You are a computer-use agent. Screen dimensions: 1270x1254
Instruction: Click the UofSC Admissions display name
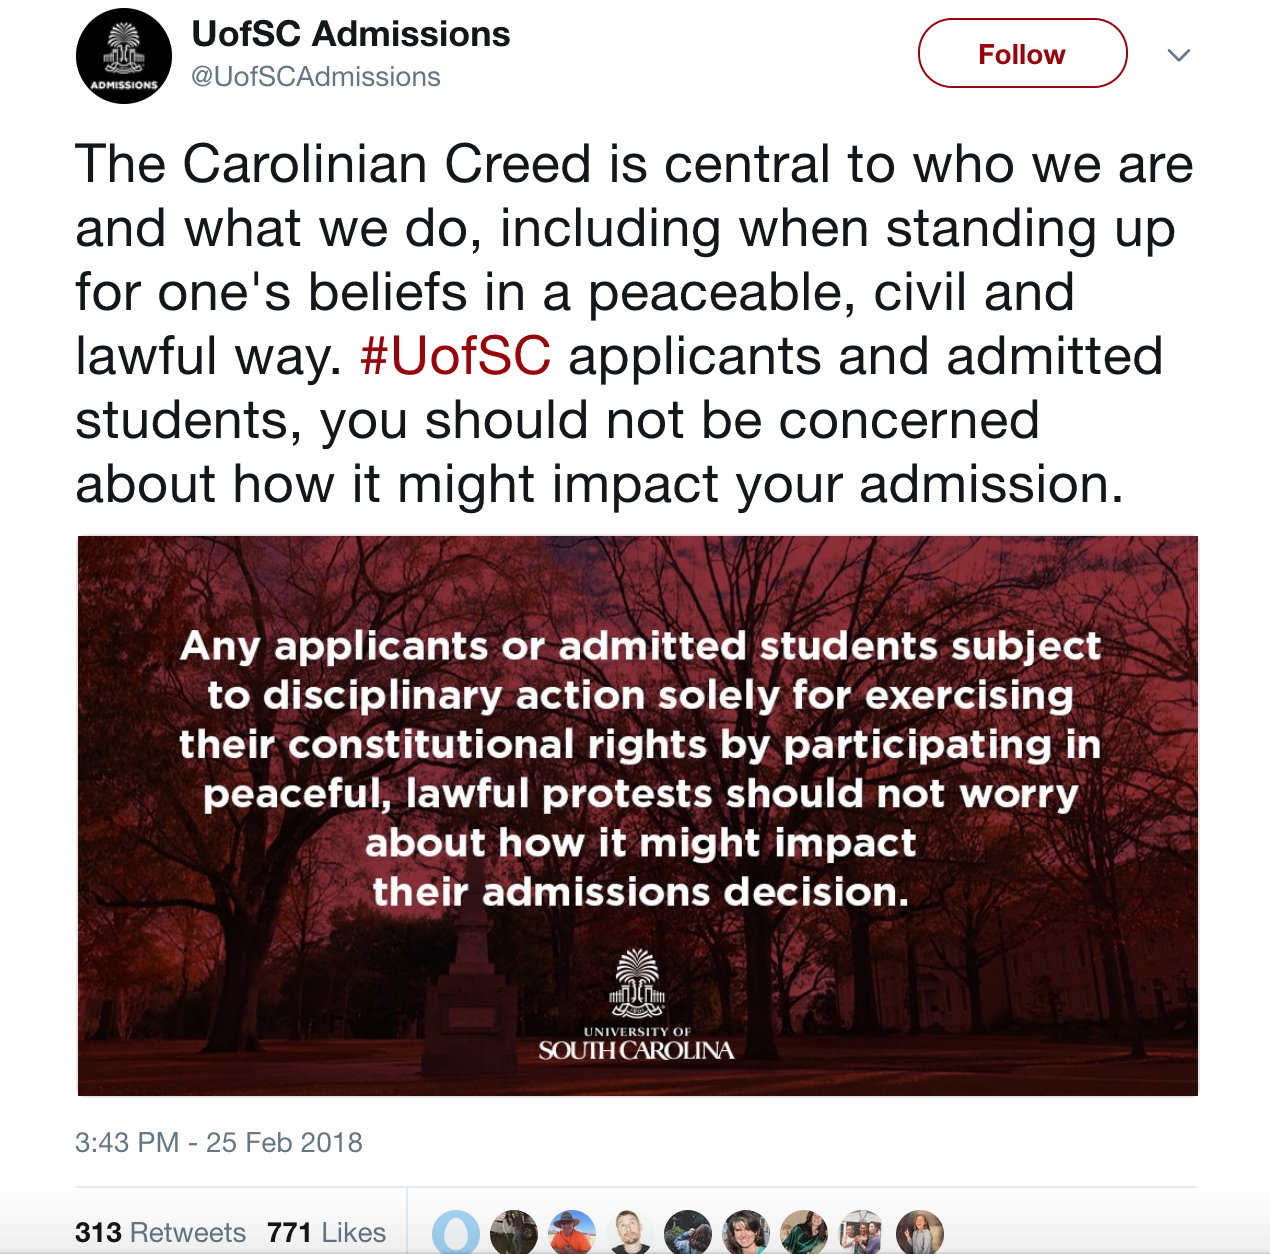tap(350, 34)
